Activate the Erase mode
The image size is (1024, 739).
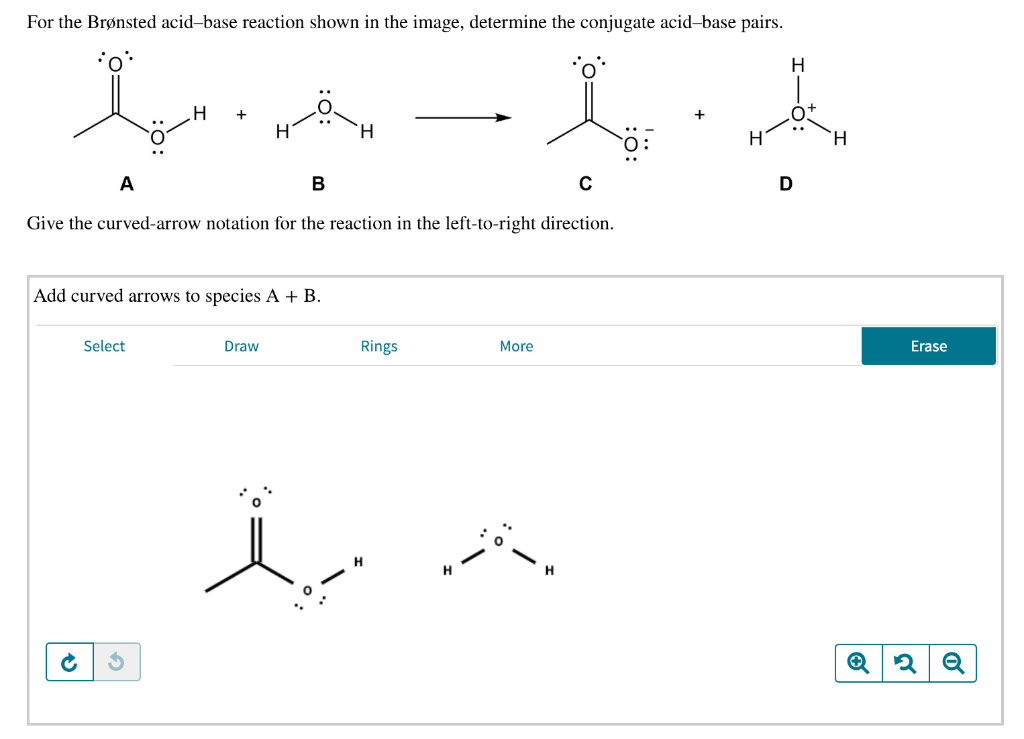click(928, 346)
